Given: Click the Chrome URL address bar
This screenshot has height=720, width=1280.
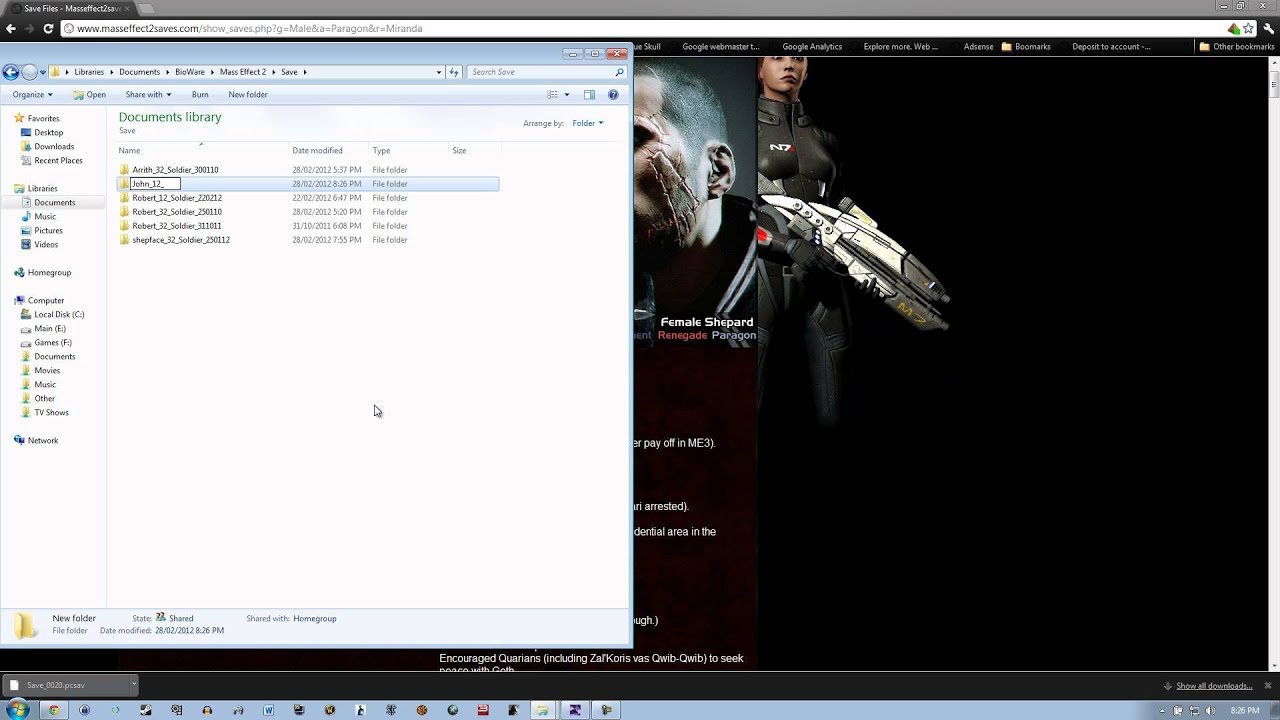Looking at the screenshot, I should click(640, 29).
